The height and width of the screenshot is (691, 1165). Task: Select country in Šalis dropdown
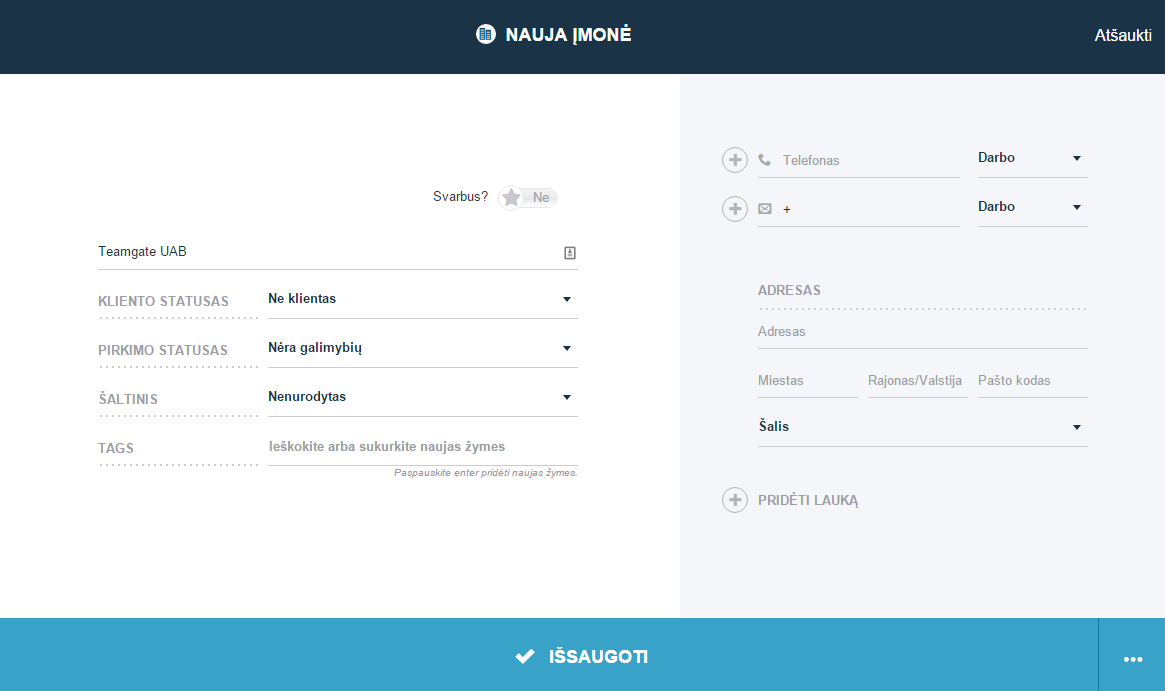click(x=922, y=427)
